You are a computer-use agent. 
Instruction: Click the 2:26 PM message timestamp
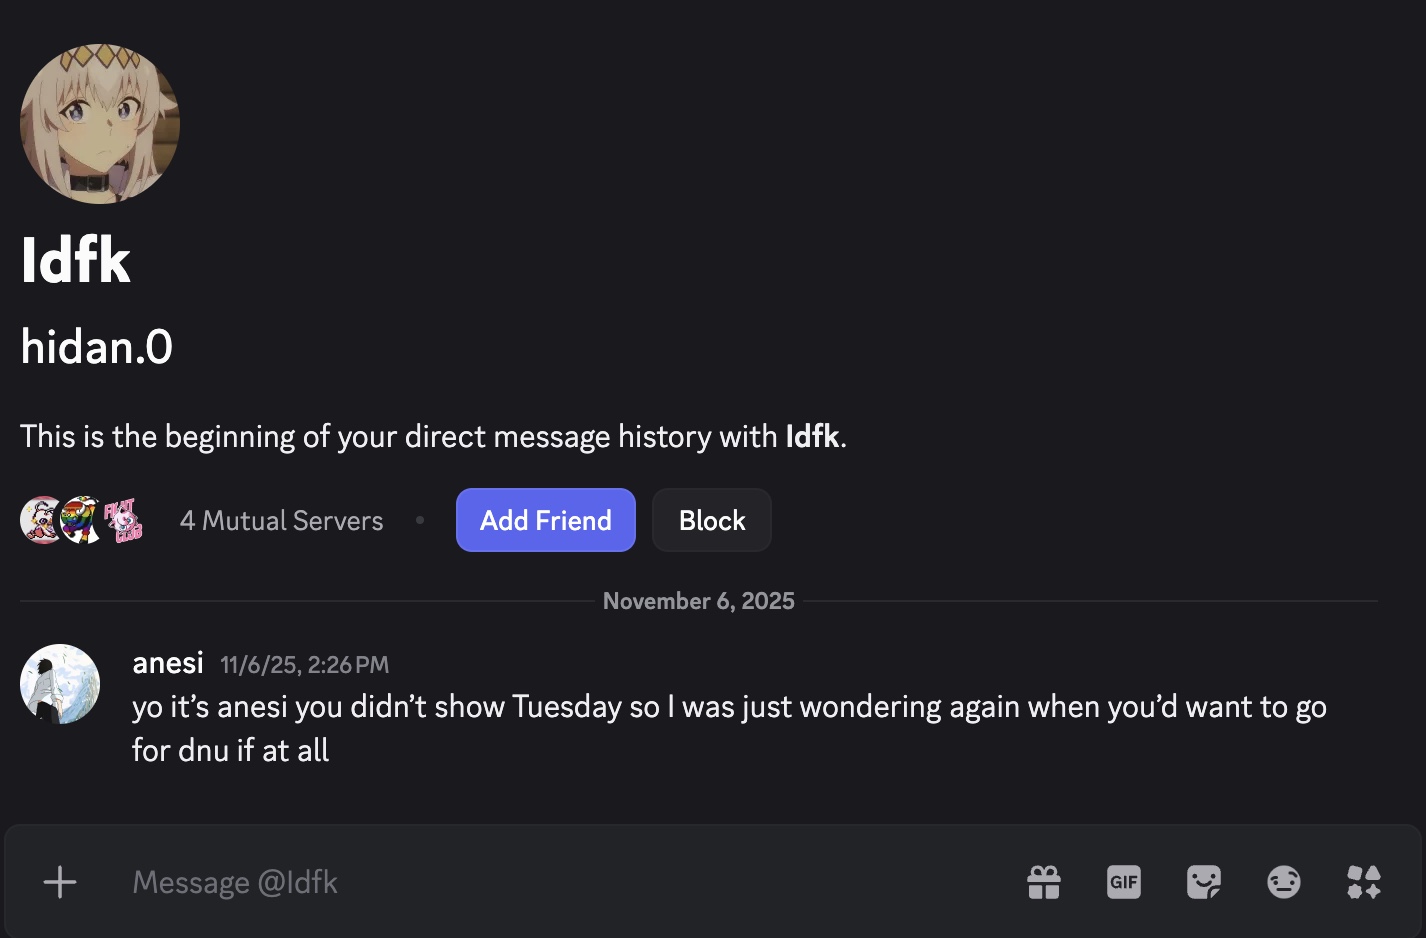pyautogui.click(x=304, y=665)
